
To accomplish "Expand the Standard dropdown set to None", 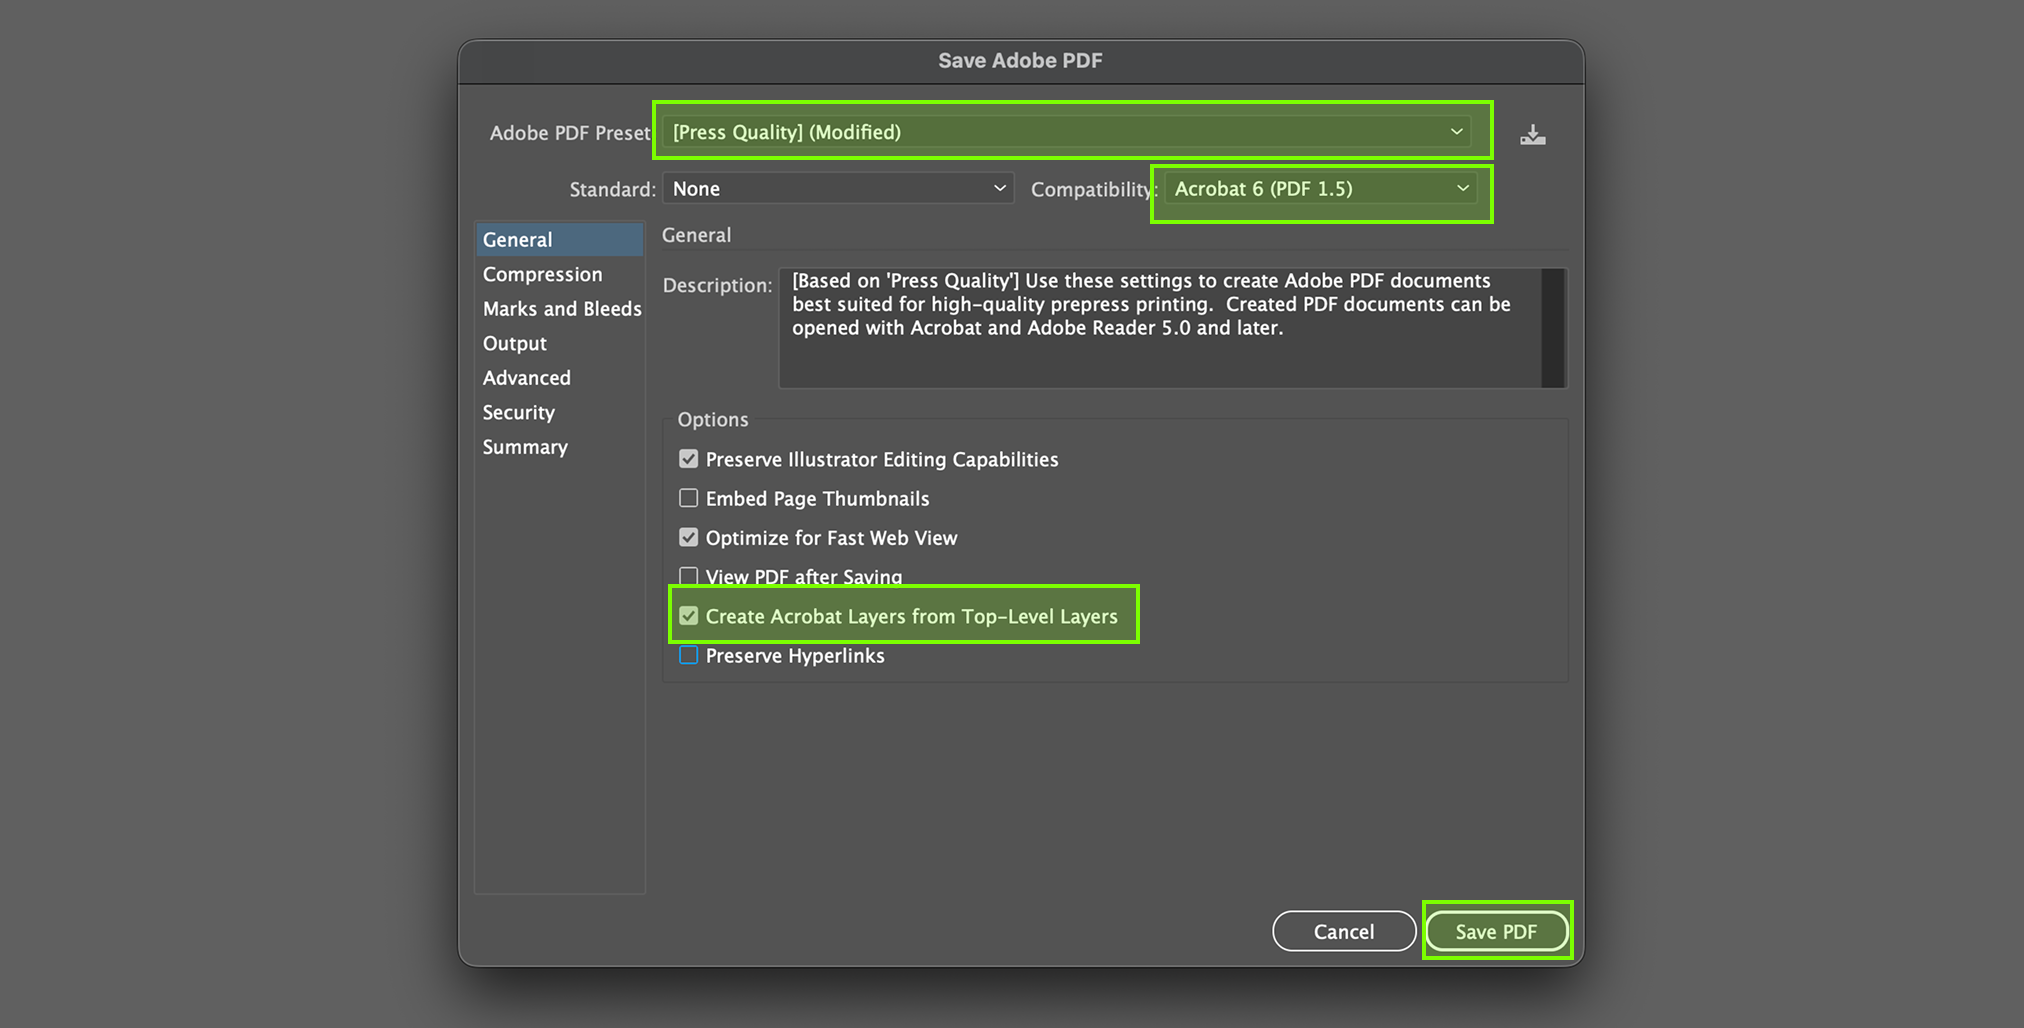I will tap(838, 189).
